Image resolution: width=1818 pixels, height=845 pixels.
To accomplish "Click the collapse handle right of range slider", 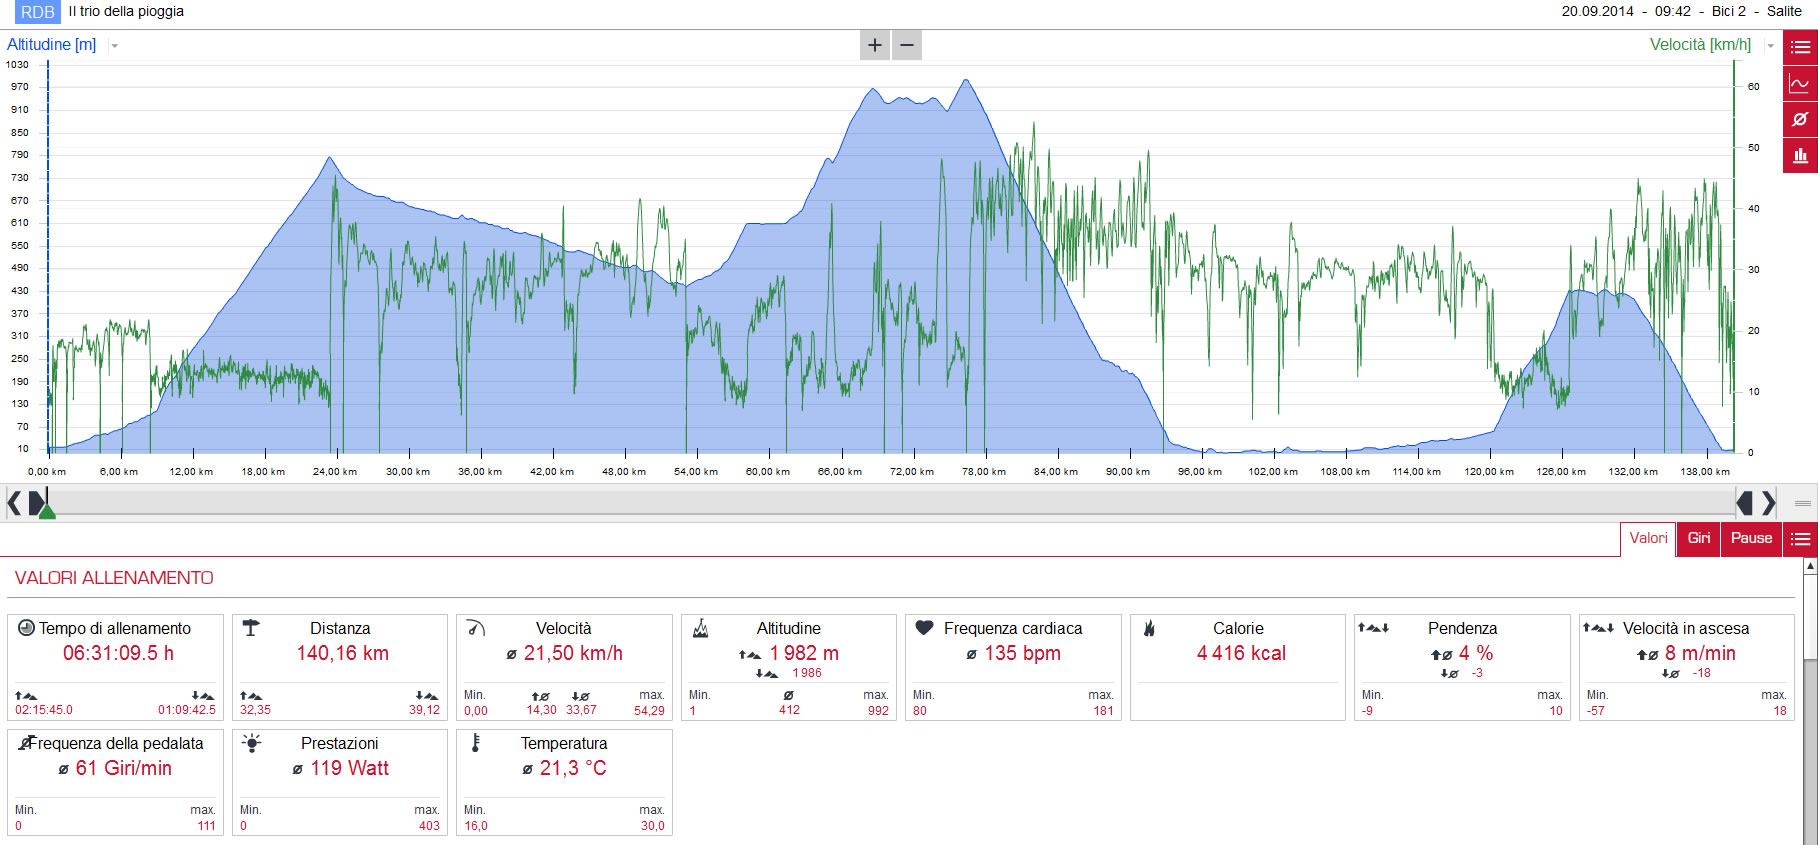I will pos(1803,503).
